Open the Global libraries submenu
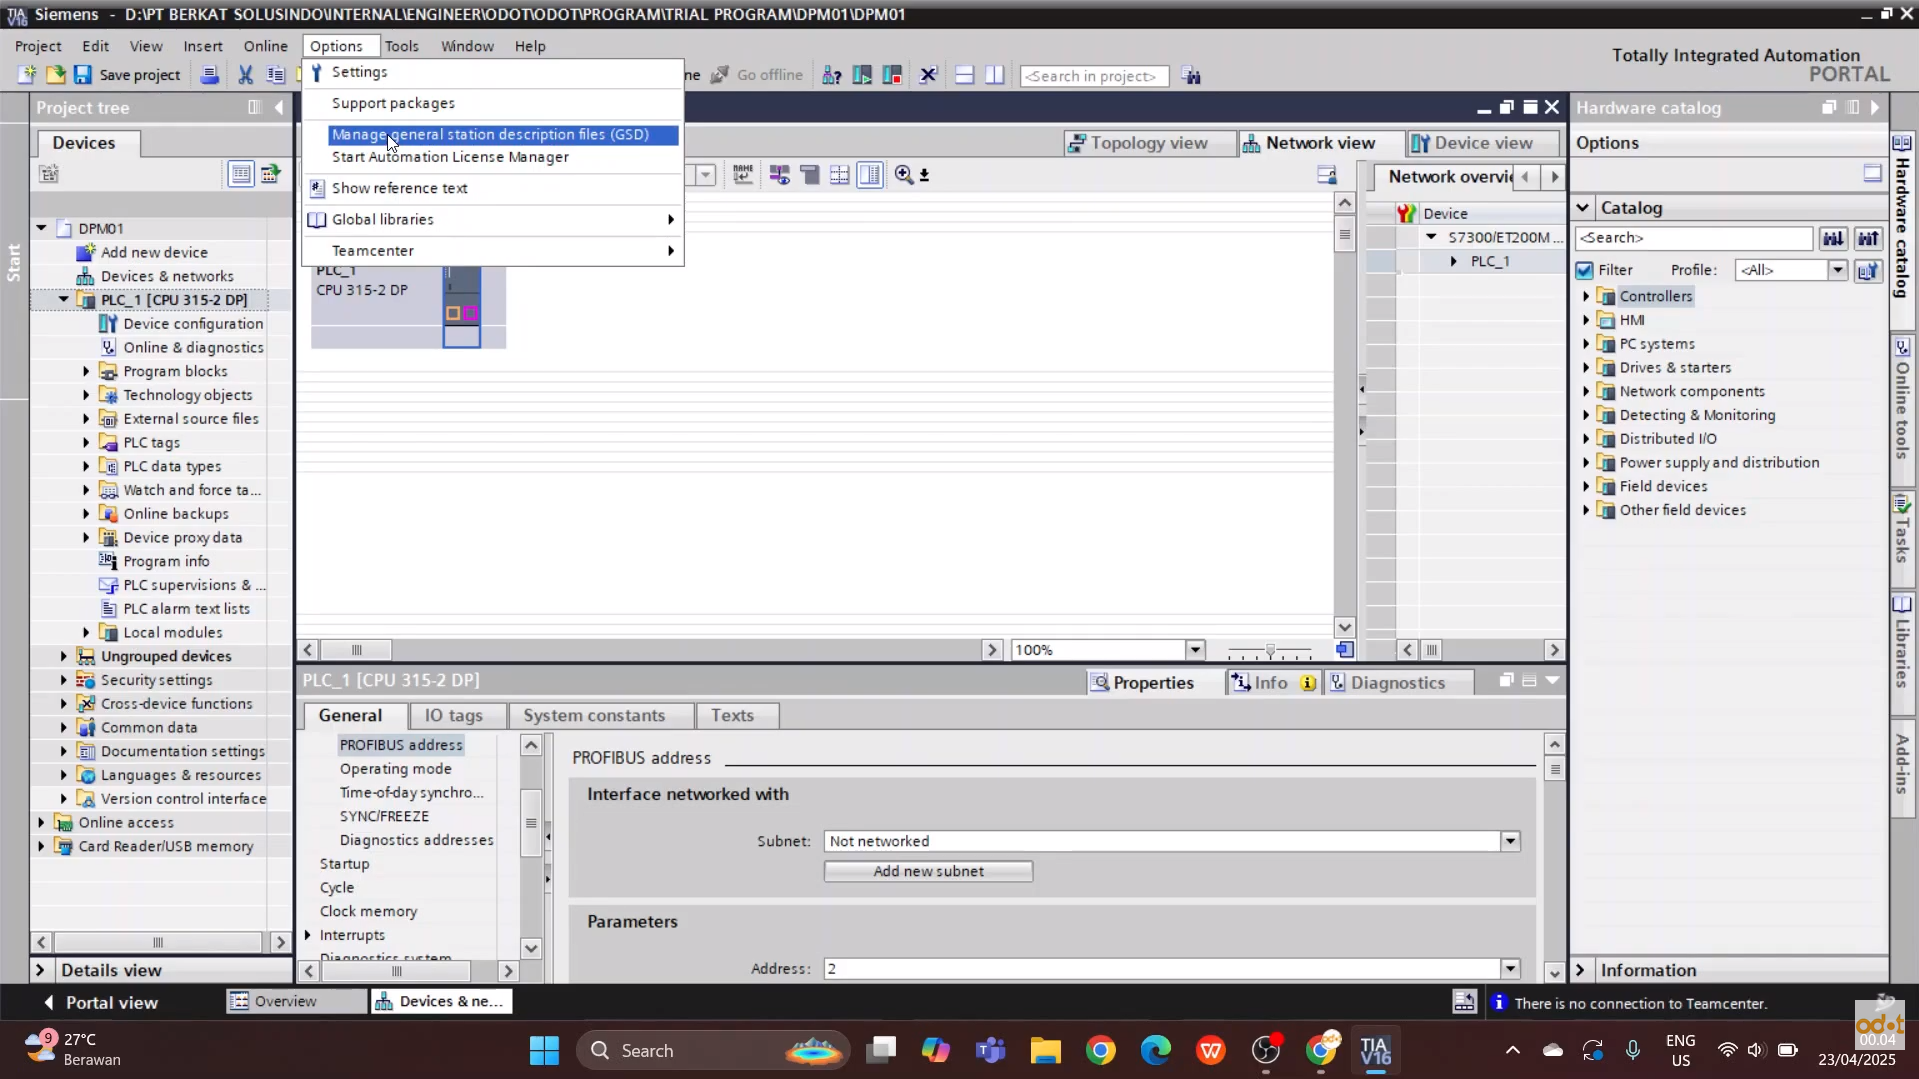This screenshot has width=1919, height=1079. (x=493, y=220)
